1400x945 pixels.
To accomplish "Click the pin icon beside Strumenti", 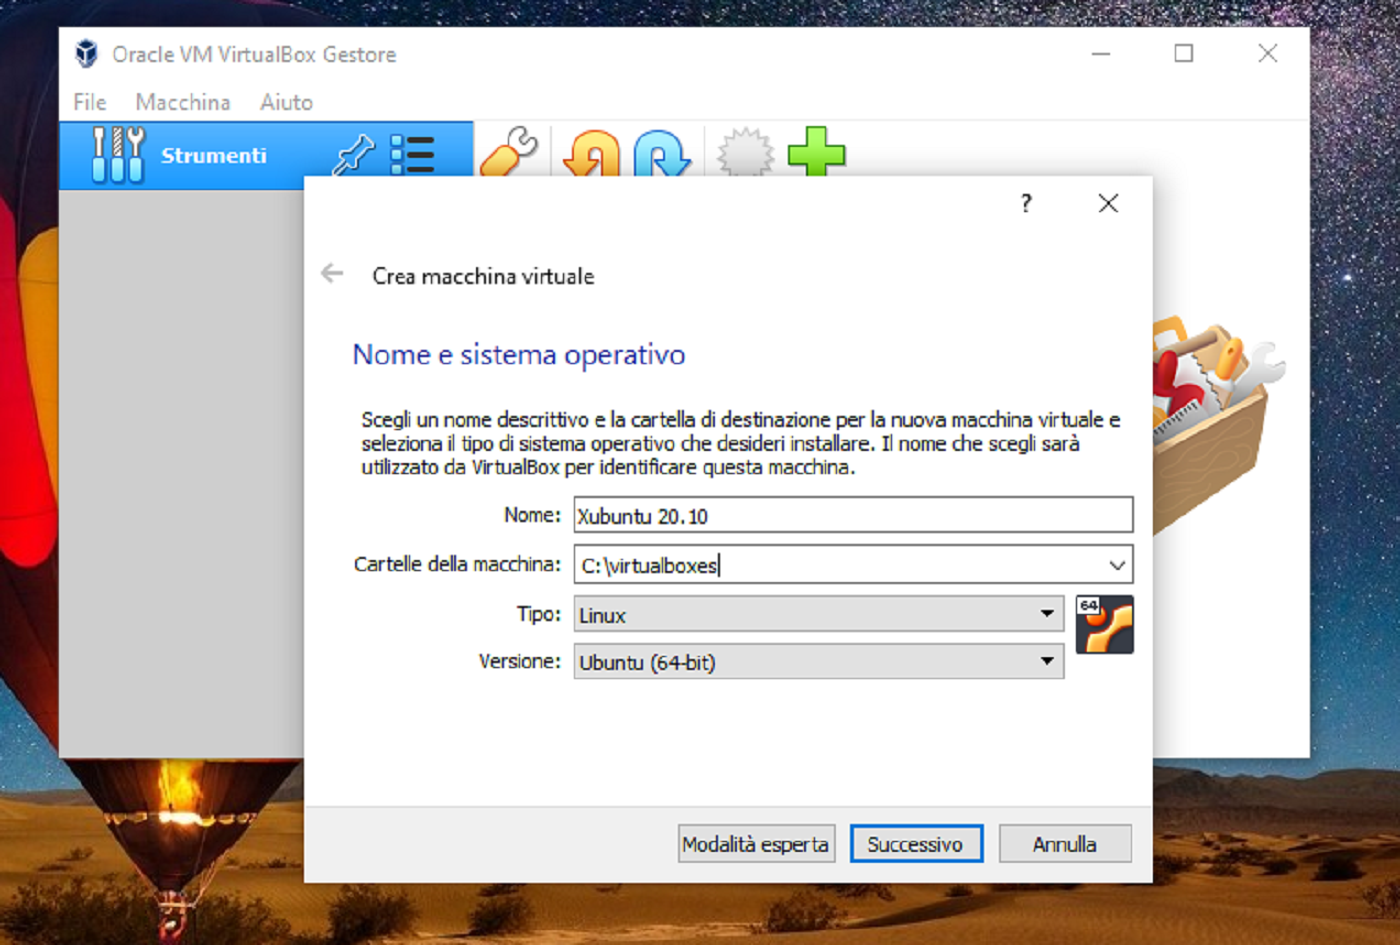I will pos(352,155).
